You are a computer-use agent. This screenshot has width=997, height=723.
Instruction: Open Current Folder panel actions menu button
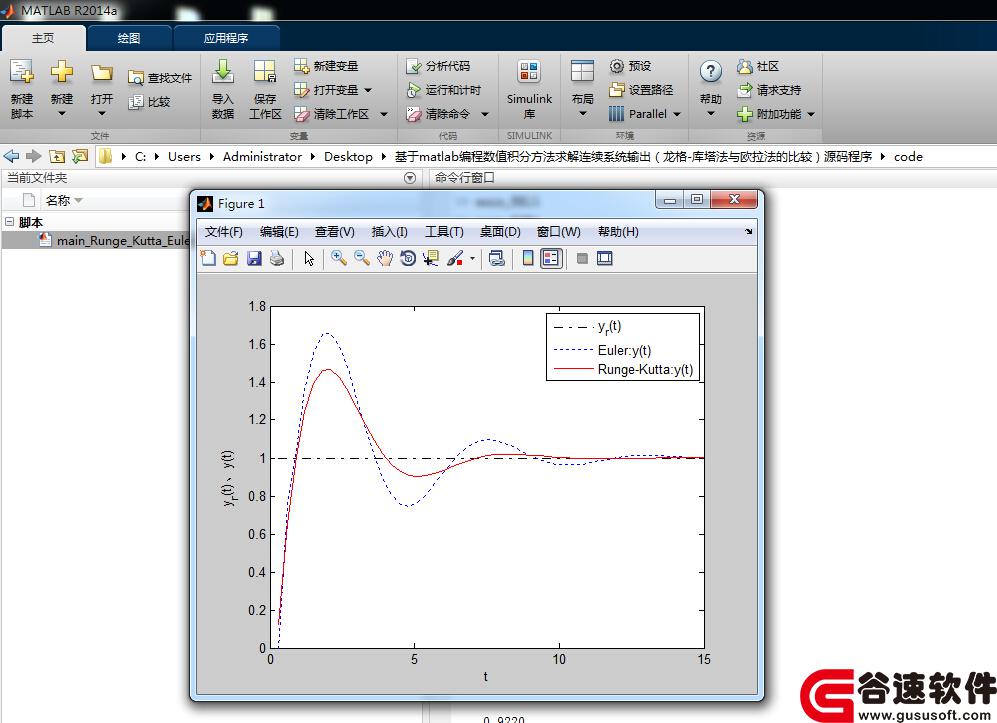(x=410, y=178)
